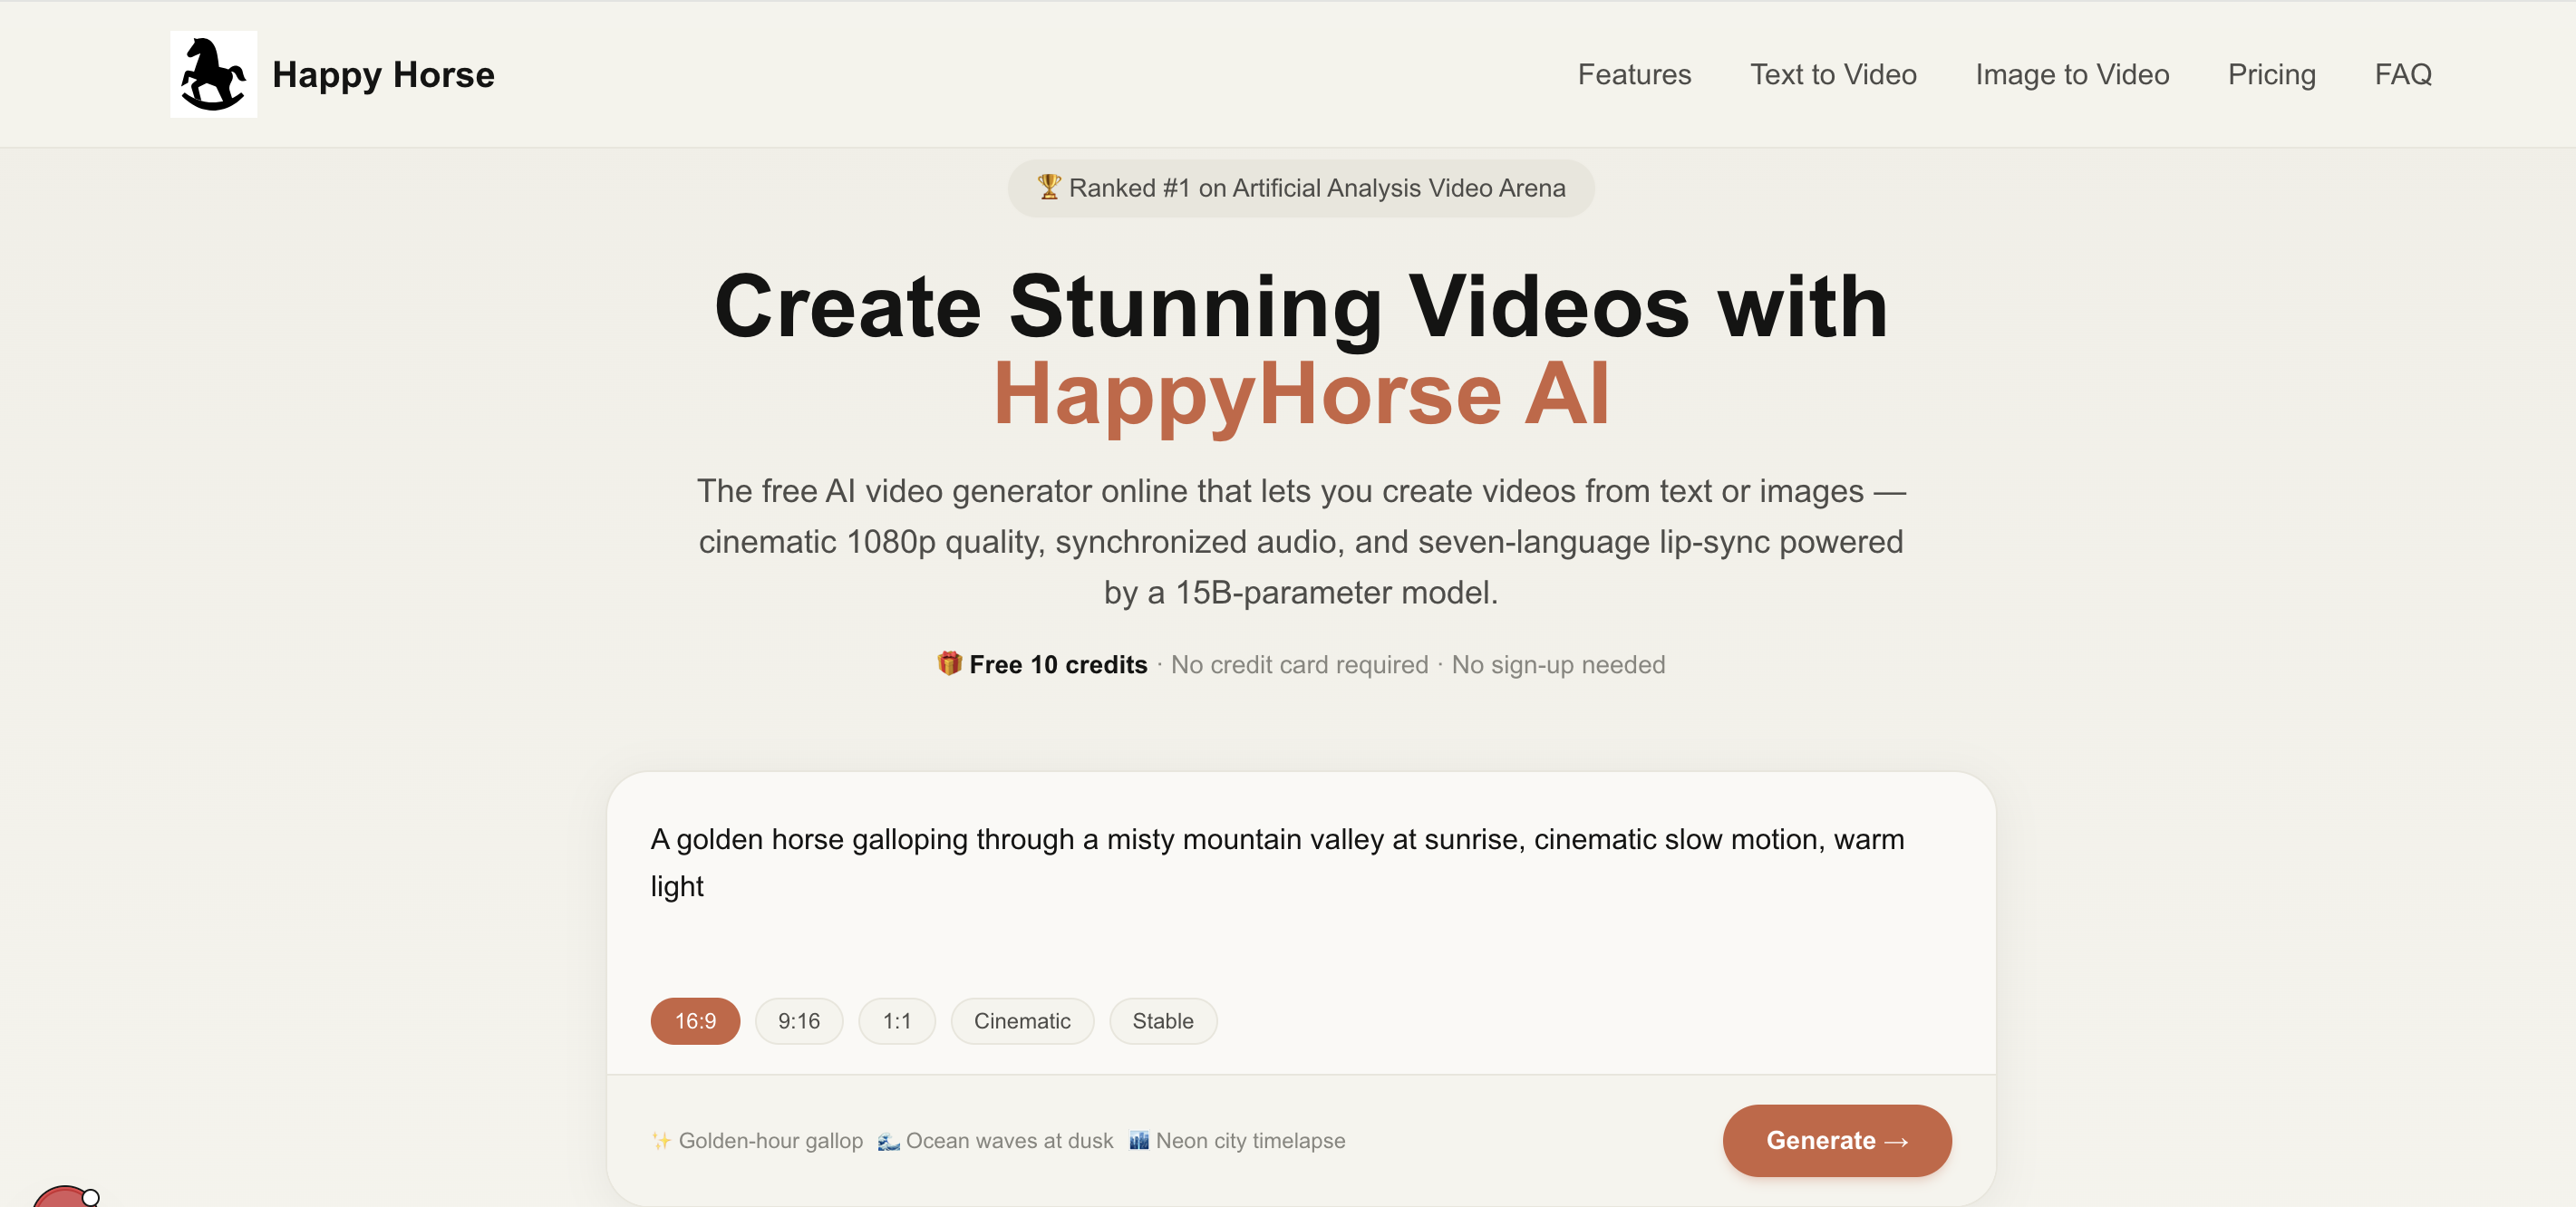Open the Features menu item
The width and height of the screenshot is (2576, 1207).
[1634, 74]
